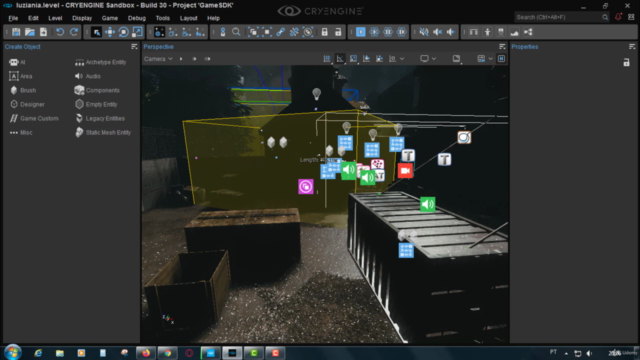Open the File menu

tap(13, 18)
